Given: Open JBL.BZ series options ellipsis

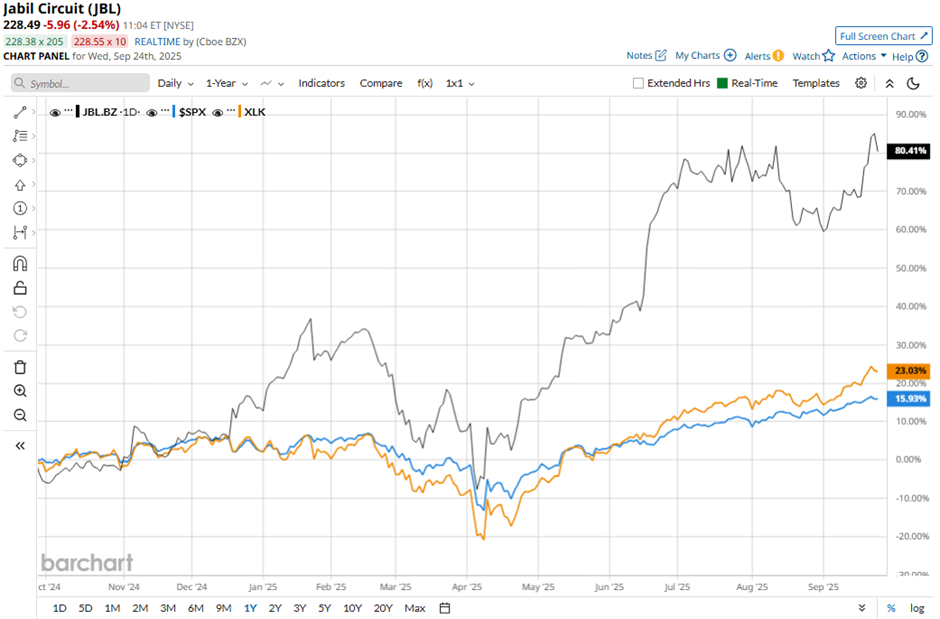Looking at the screenshot, I should point(68,111).
